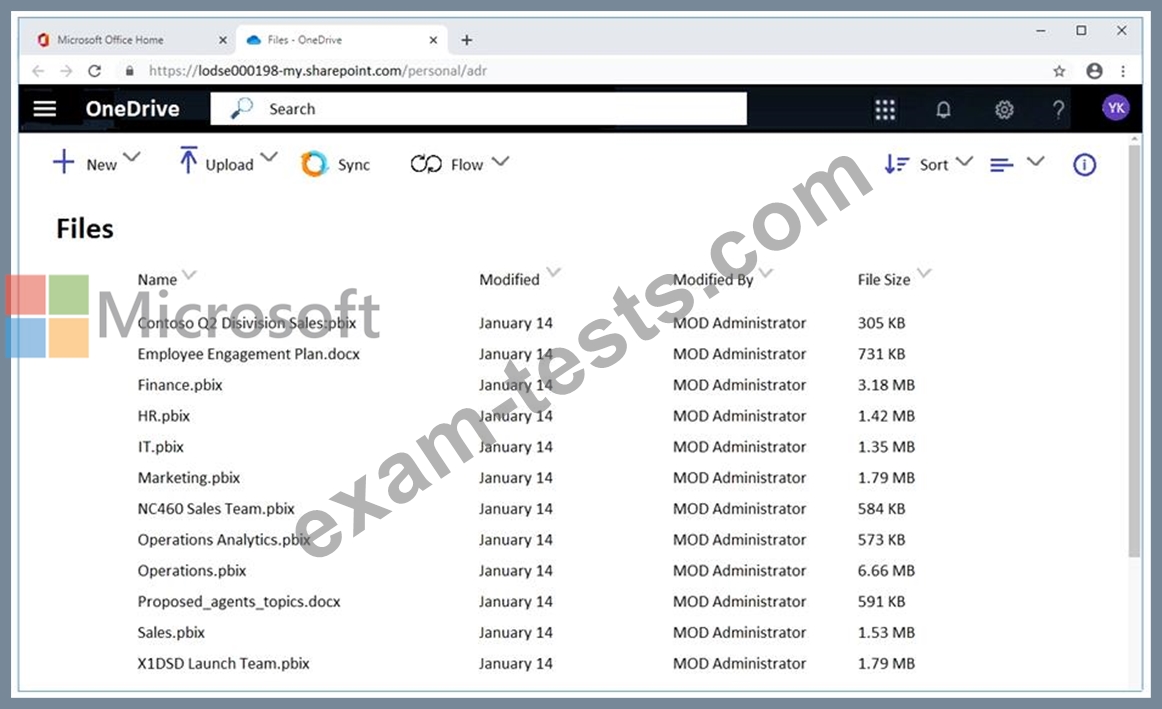Click the search magnifier icon

click(x=242, y=108)
